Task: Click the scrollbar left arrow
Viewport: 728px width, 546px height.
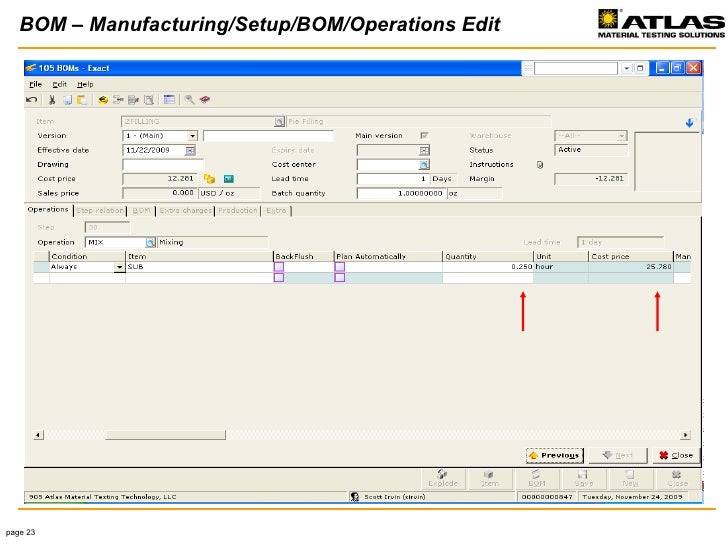Action: click(39, 435)
